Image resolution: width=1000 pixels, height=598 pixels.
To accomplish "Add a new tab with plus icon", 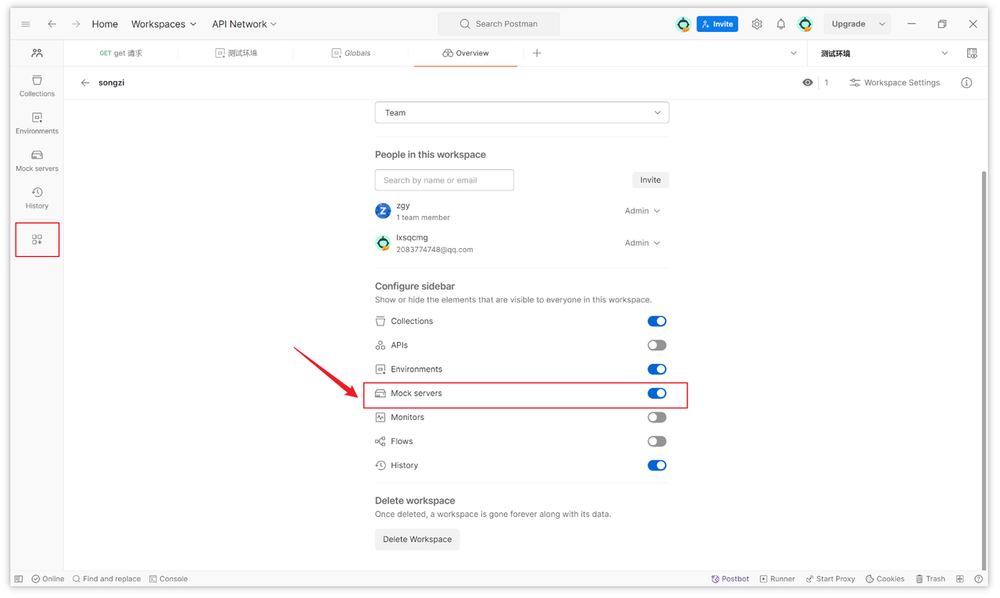I will click(537, 53).
